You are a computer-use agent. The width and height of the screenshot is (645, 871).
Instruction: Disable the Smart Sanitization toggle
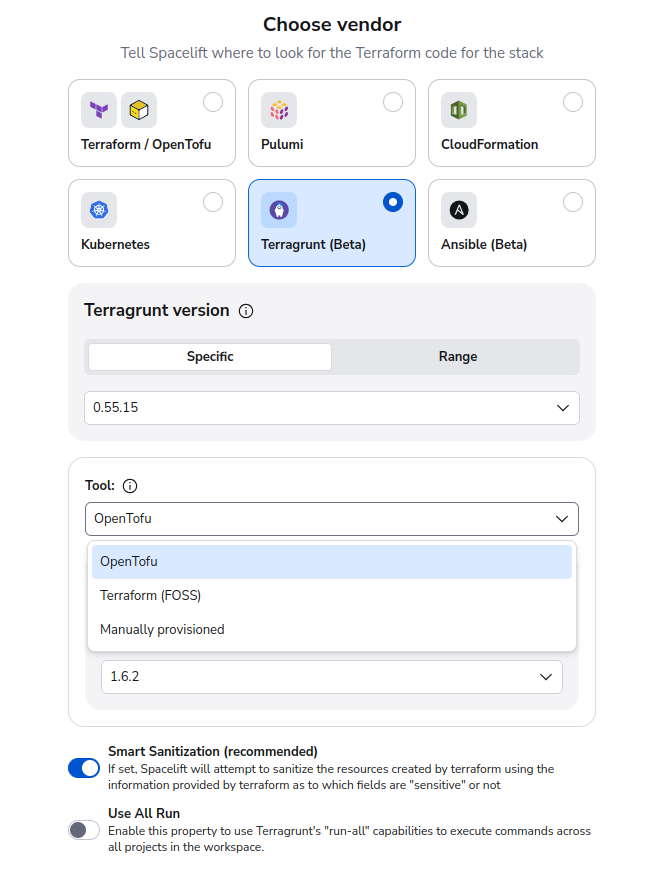(x=84, y=768)
